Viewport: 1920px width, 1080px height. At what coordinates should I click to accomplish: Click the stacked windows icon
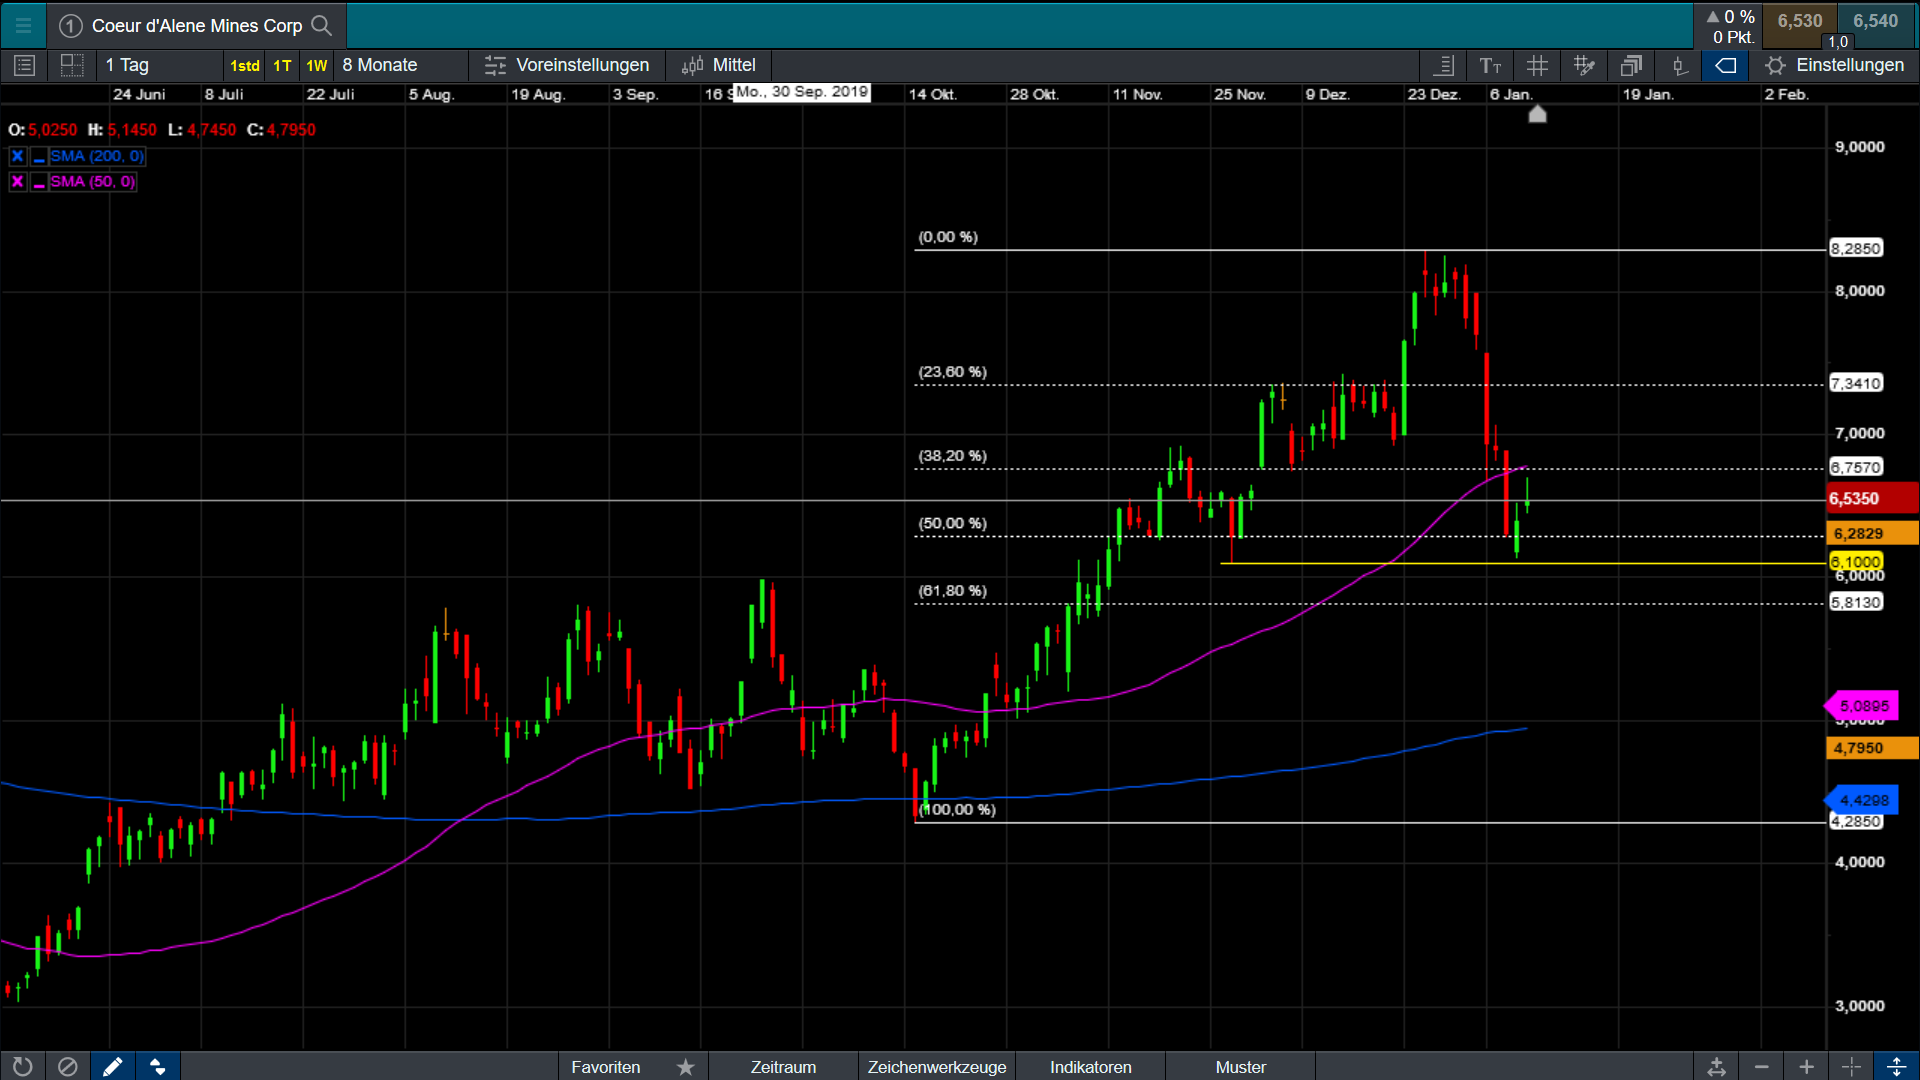[x=1631, y=66]
